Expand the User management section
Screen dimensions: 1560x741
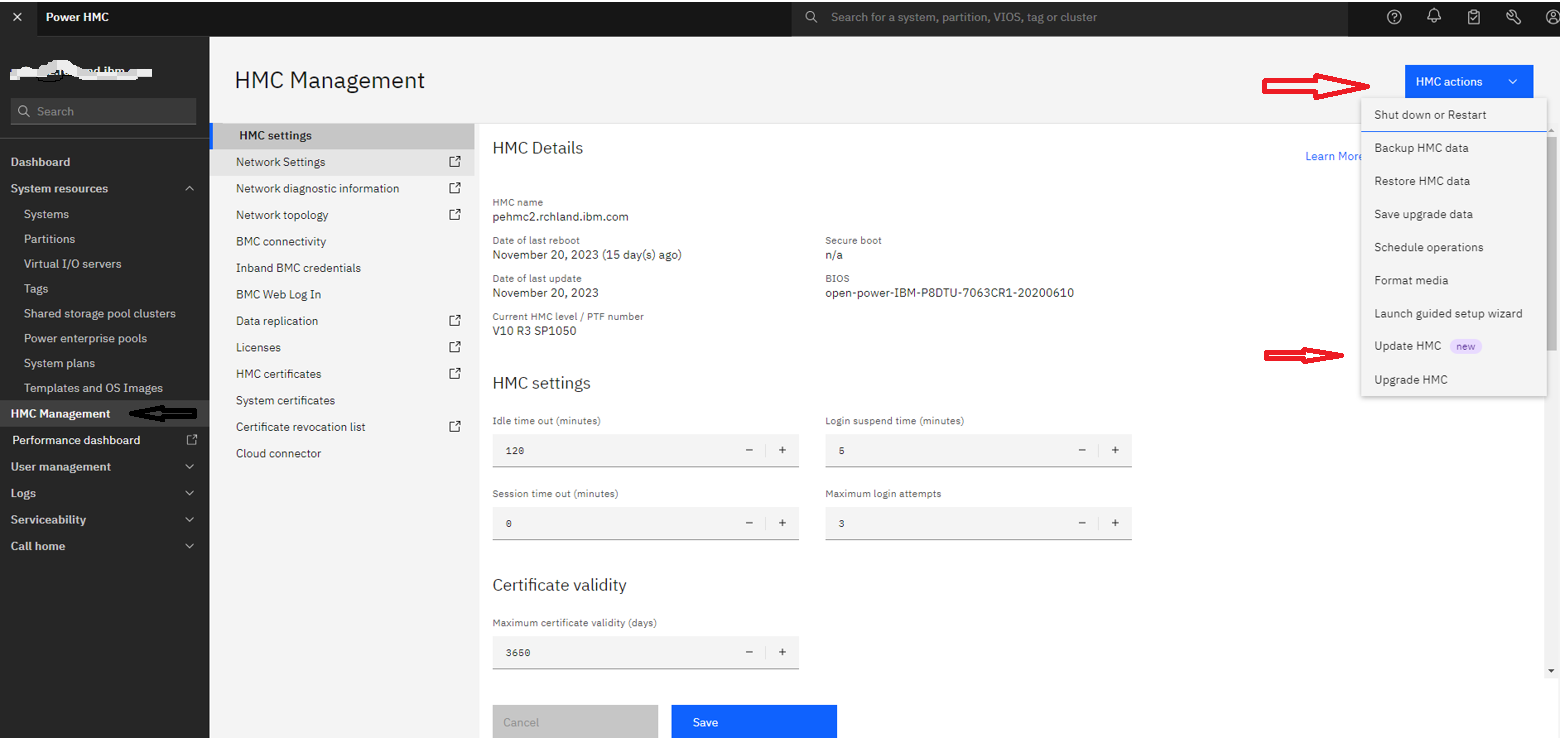190,467
